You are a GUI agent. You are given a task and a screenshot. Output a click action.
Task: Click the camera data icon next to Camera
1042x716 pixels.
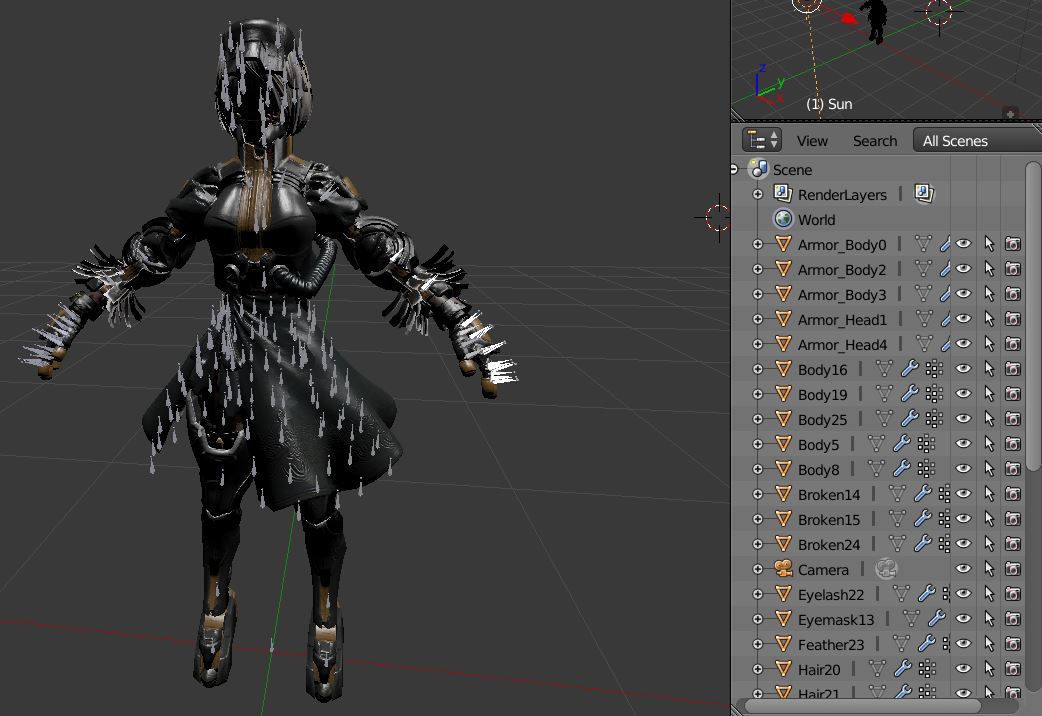click(x=886, y=568)
